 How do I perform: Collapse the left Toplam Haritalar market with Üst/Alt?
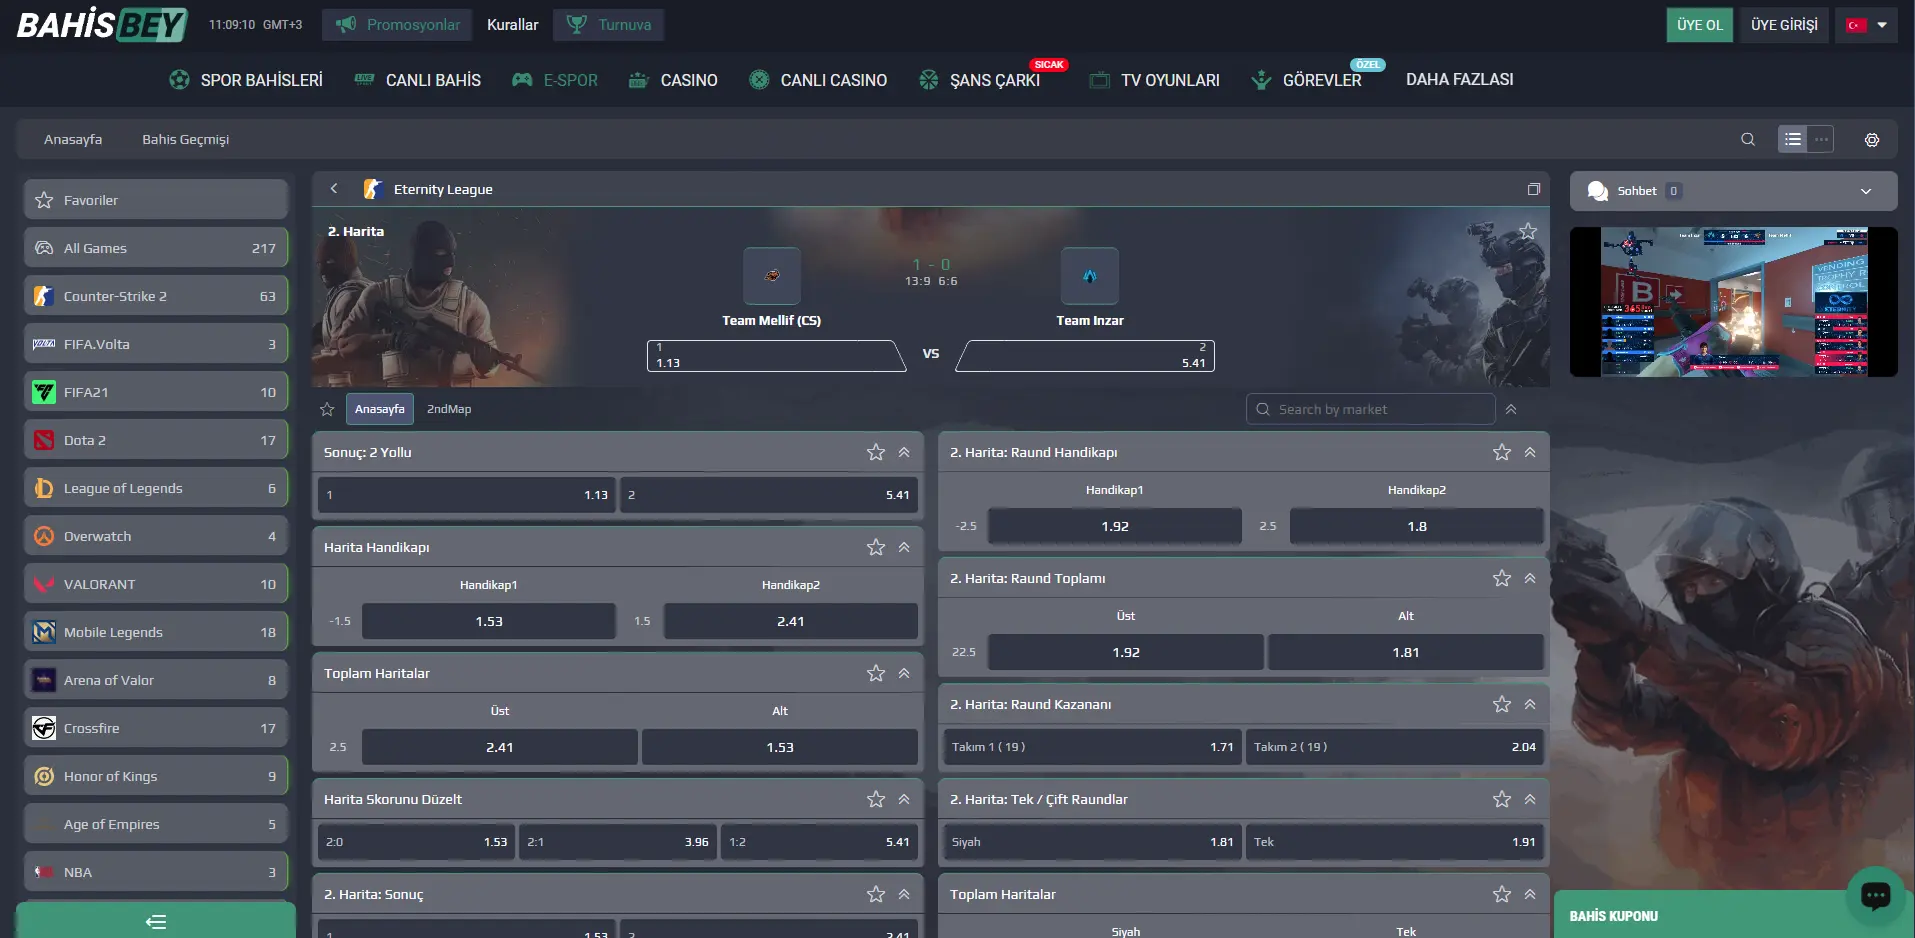pos(904,673)
